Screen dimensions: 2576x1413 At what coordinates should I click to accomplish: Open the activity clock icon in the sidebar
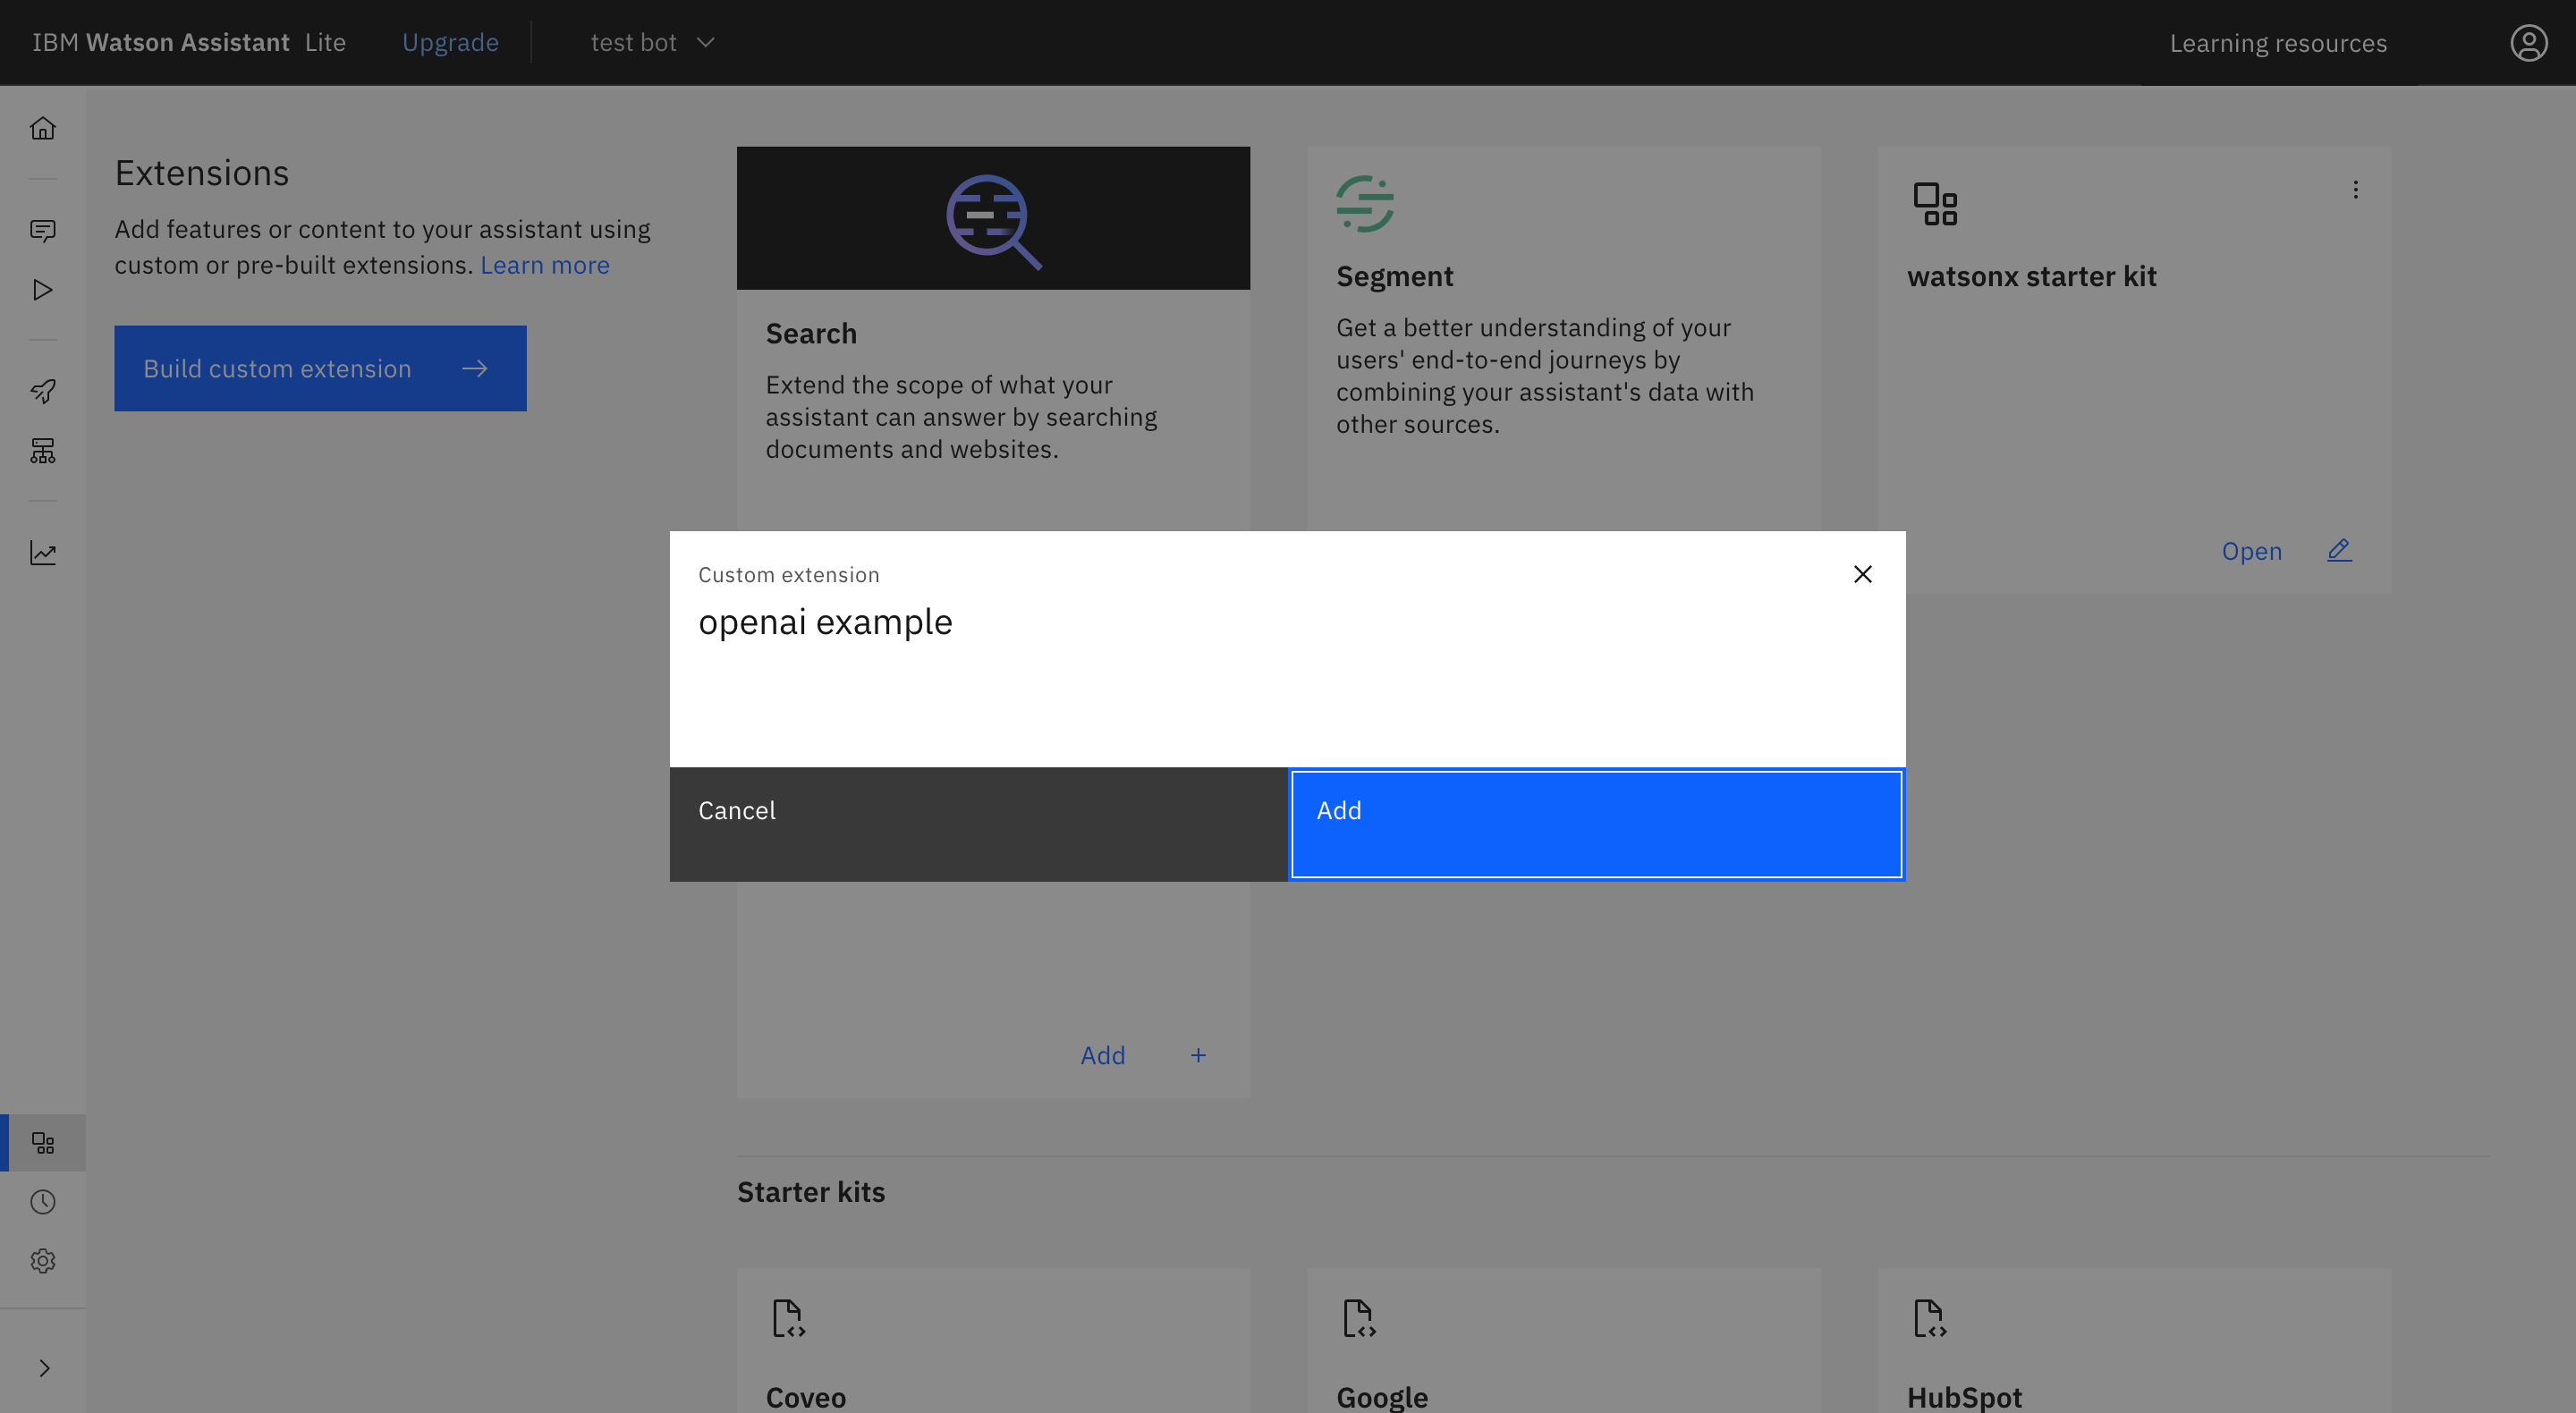pos(42,1202)
